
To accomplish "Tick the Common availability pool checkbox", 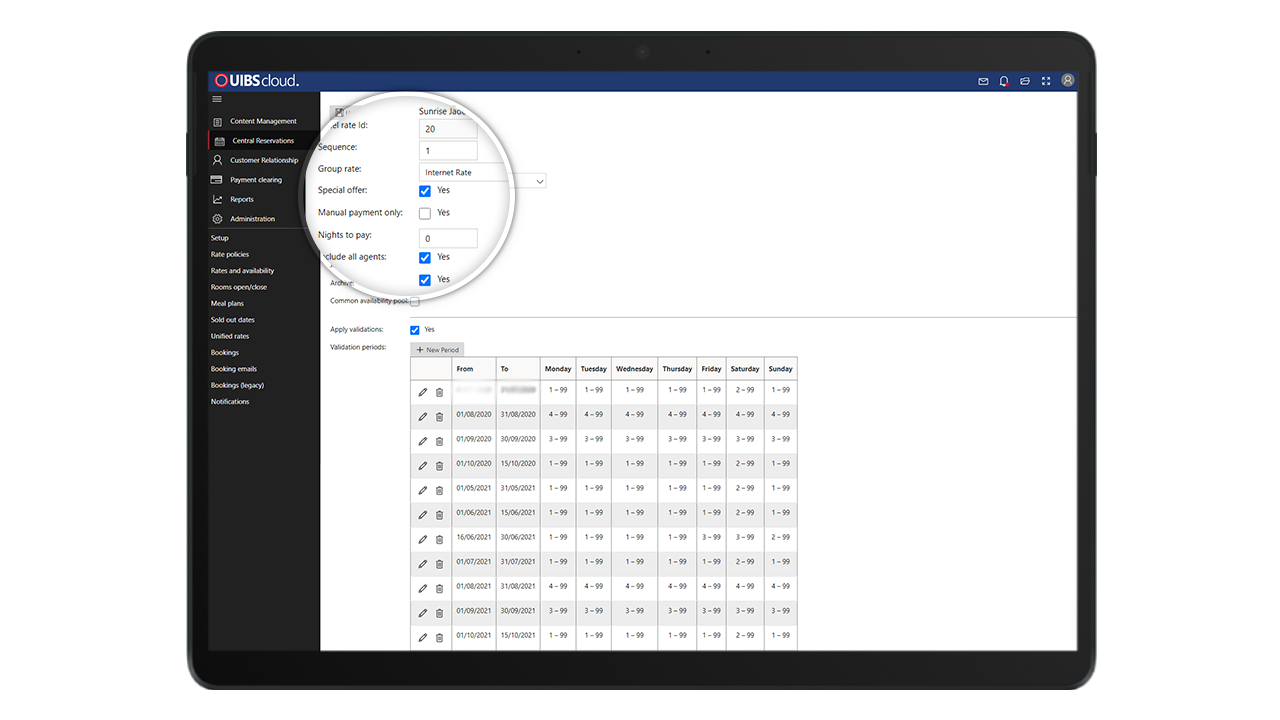I will (415, 301).
